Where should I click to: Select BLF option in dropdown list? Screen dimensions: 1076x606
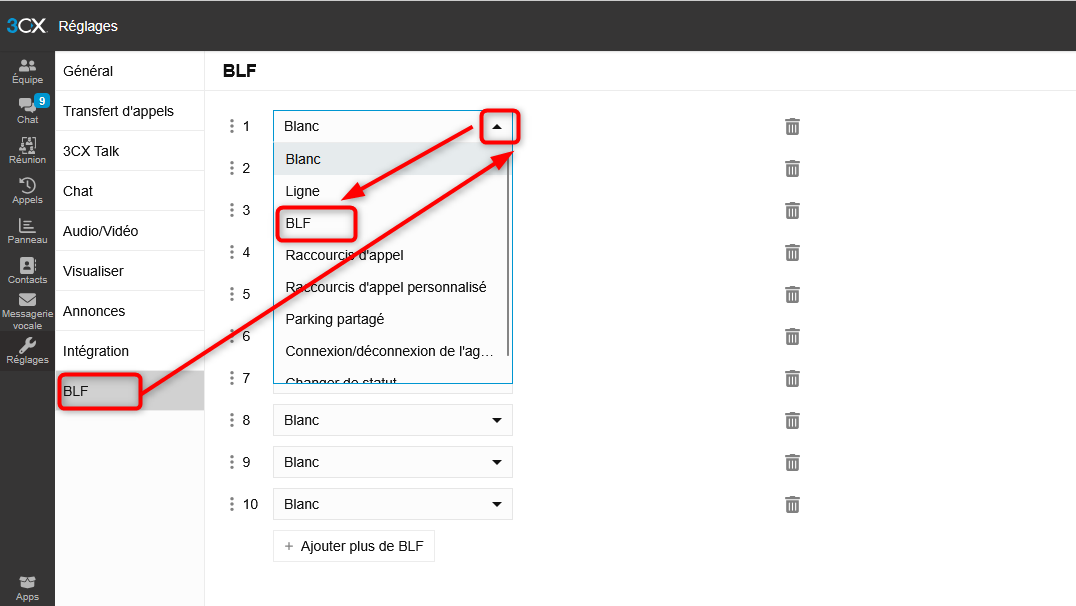coord(390,223)
